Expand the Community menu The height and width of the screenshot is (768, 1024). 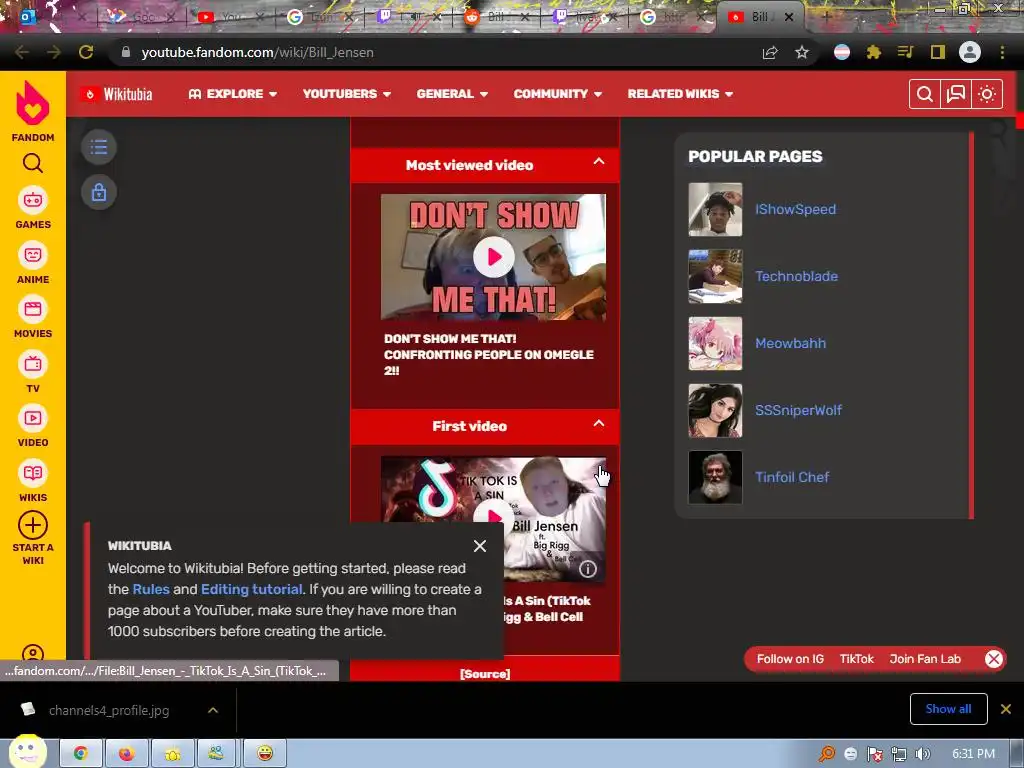558,94
